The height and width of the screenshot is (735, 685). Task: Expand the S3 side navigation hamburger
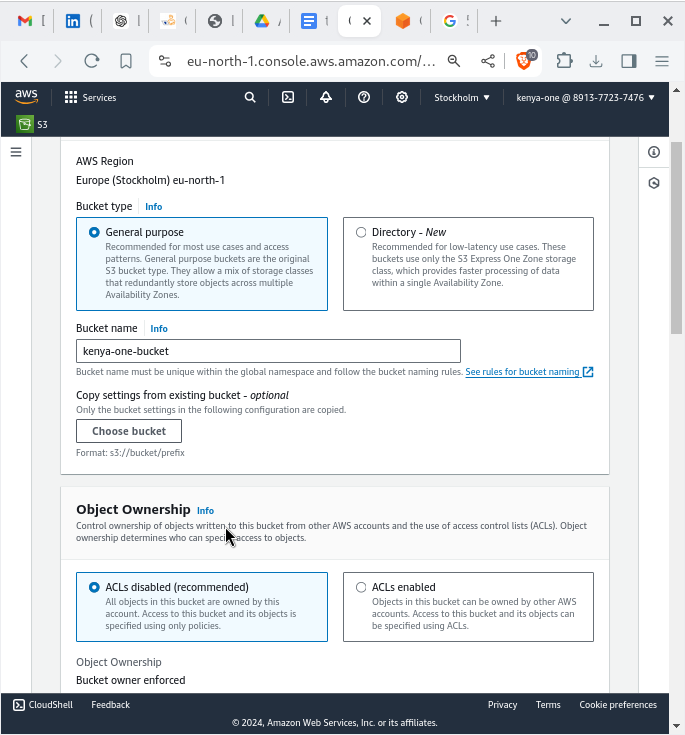coord(16,152)
